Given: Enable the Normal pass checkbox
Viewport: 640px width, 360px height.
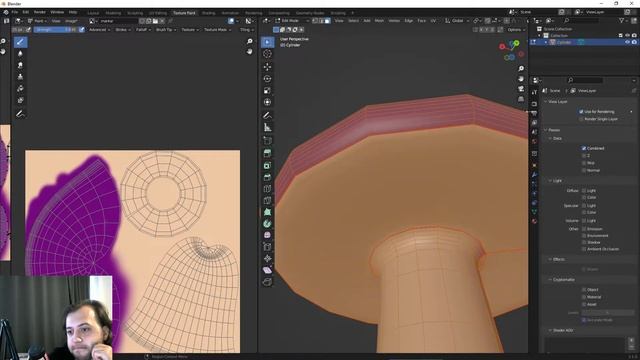Looking at the screenshot, I should pyautogui.click(x=584, y=170).
